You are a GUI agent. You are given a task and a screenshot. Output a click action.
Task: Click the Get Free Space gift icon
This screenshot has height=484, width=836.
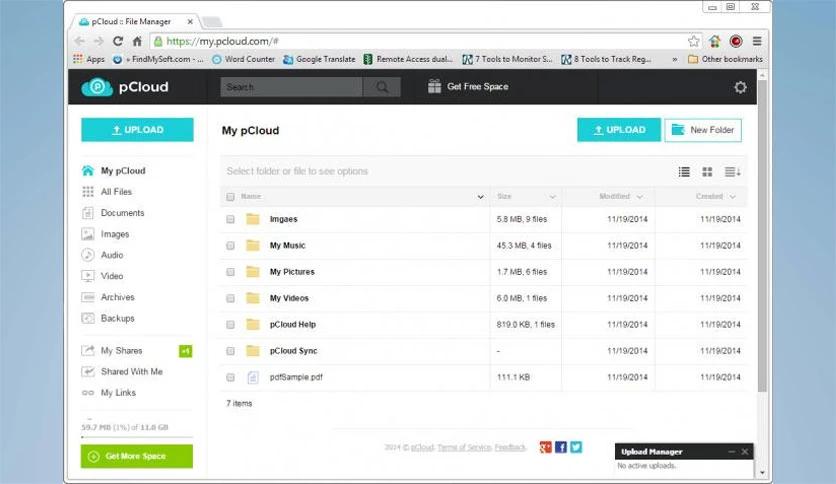click(x=435, y=86)
